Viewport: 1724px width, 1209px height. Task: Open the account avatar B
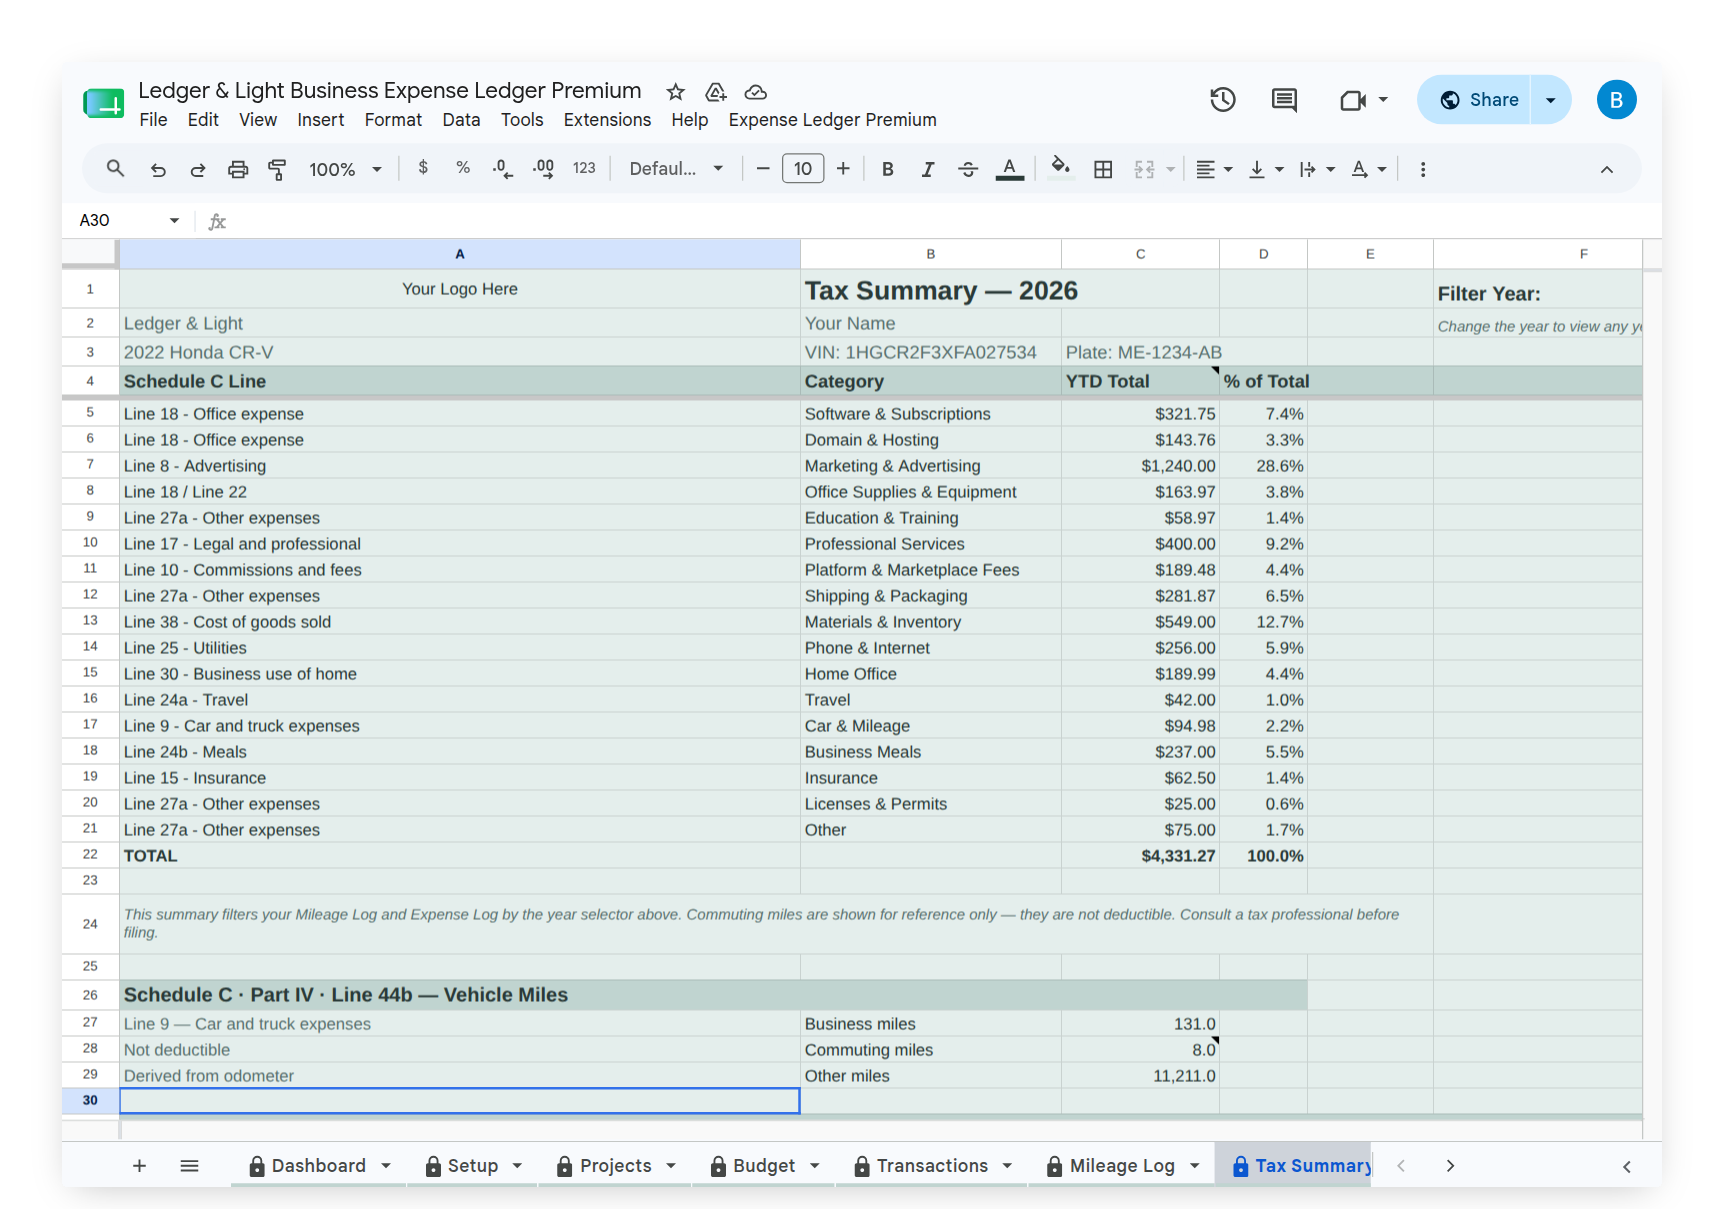[1616, 100]
